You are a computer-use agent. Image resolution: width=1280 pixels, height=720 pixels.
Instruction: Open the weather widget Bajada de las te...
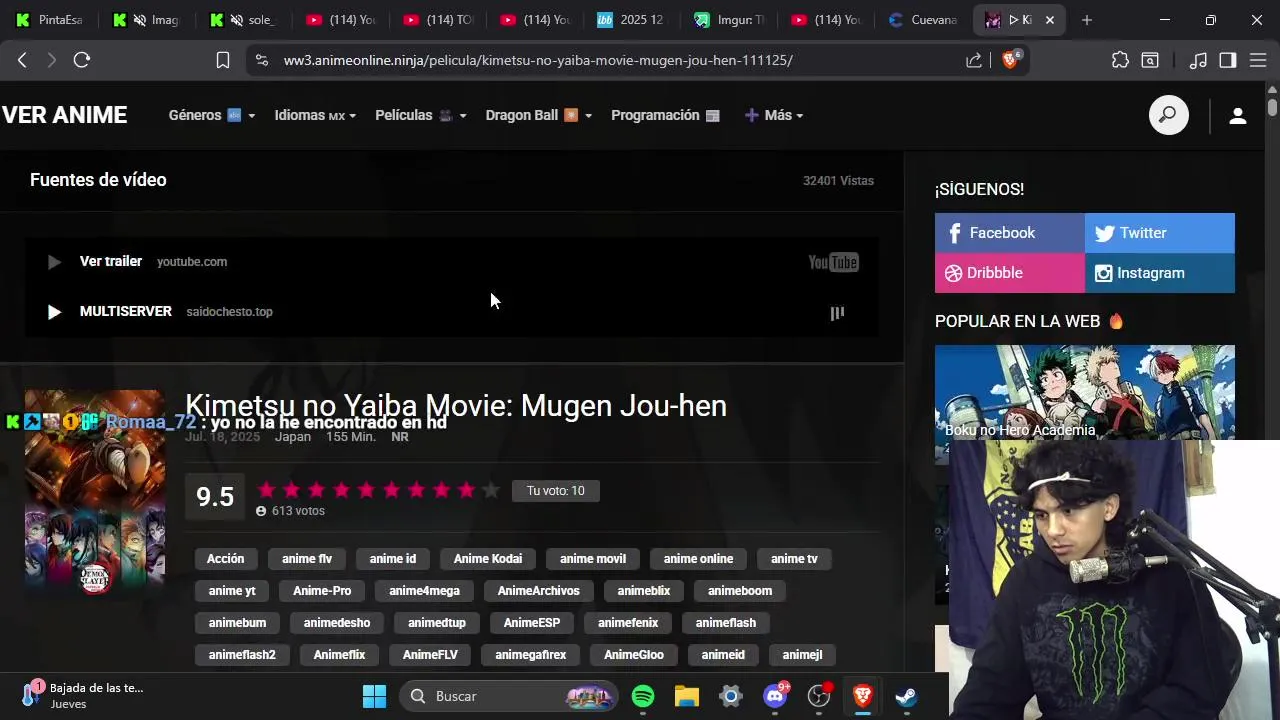tap(85, 695)
